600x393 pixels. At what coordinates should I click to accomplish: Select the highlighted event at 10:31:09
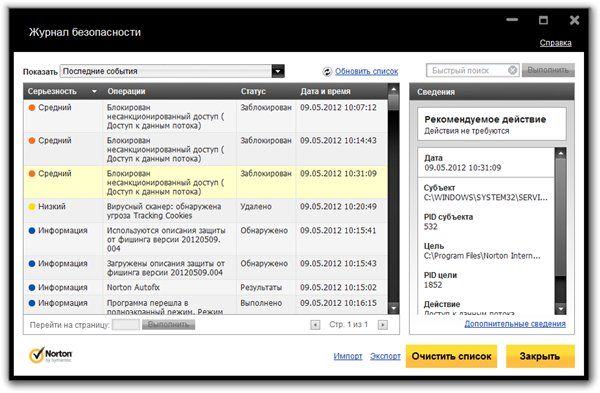coord(206,183)
